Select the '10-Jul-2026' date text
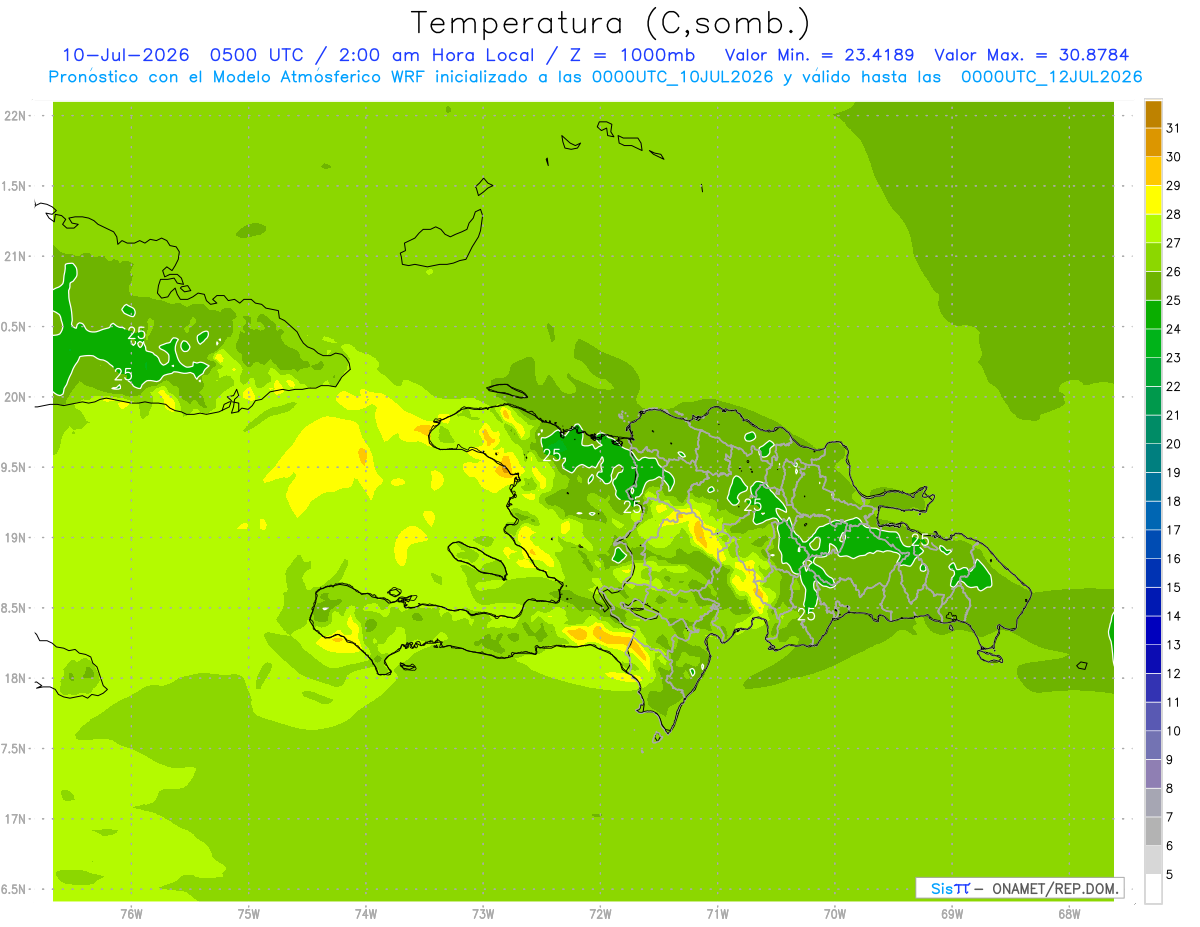The image size is (1200, 927). tap(127, 55)
